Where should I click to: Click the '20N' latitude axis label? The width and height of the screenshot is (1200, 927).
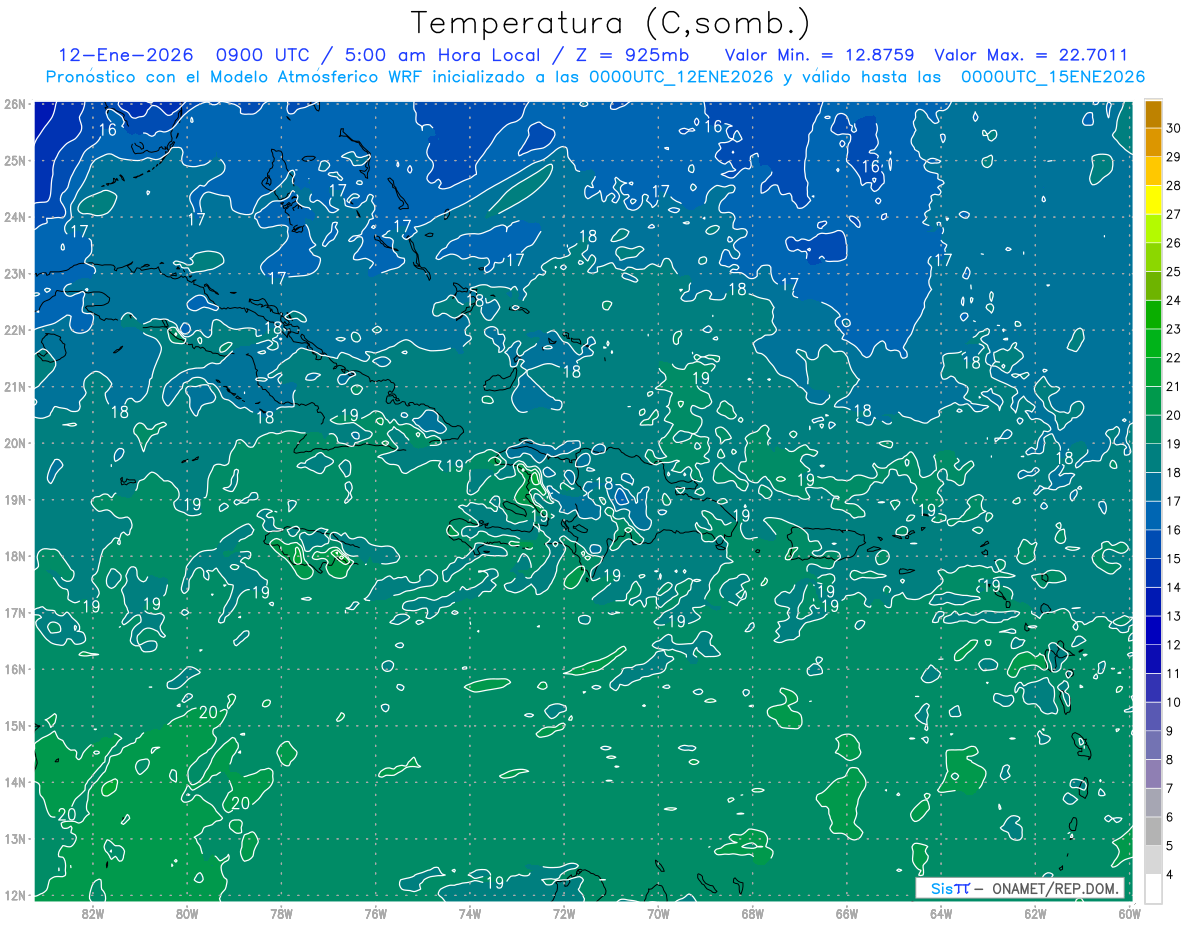(14, 443)
